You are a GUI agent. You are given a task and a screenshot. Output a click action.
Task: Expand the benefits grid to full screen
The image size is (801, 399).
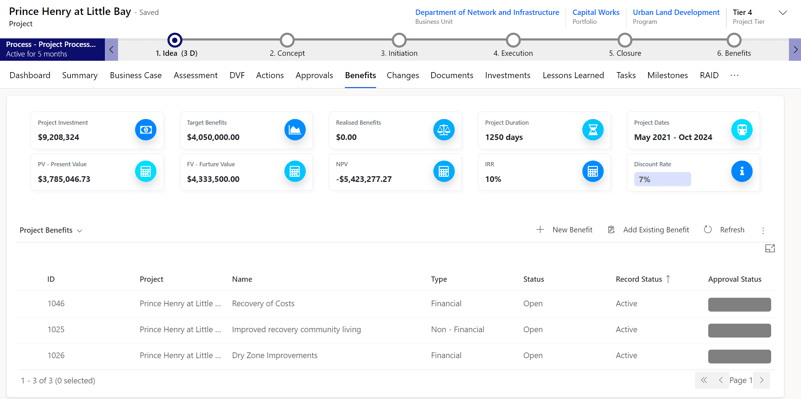(770, 248)
